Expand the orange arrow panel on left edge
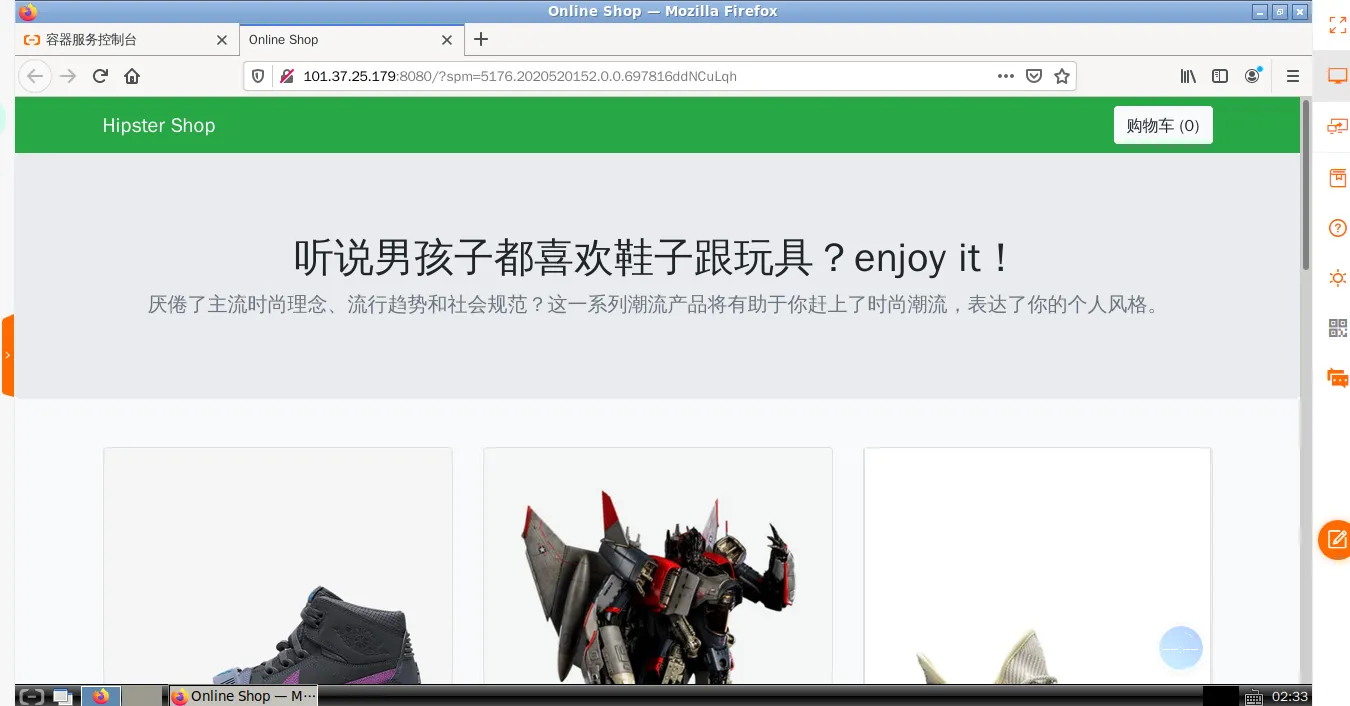1350x706 pixels. point(7,354)
